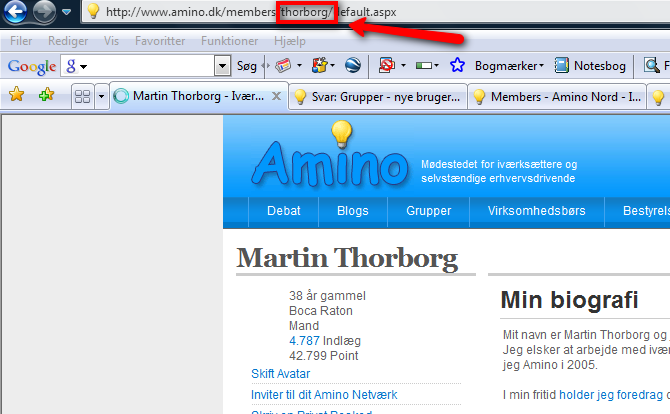
Task: Click the Google toolbar colorful gadget icon
Action: pos(320,65)
